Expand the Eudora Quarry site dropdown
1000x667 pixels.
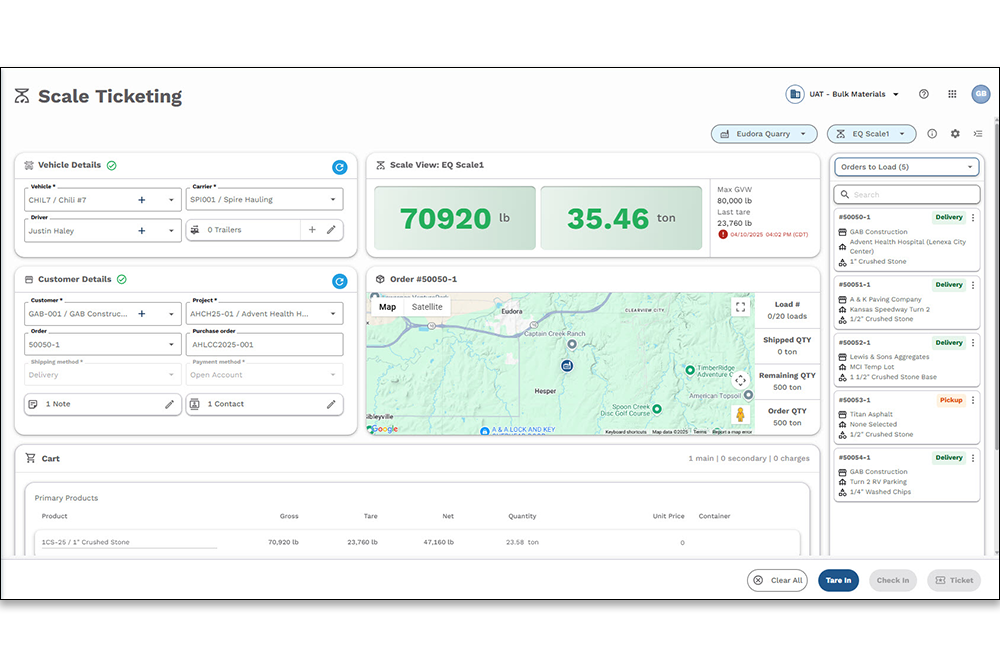pyautogui.click(x=764, y=134)
